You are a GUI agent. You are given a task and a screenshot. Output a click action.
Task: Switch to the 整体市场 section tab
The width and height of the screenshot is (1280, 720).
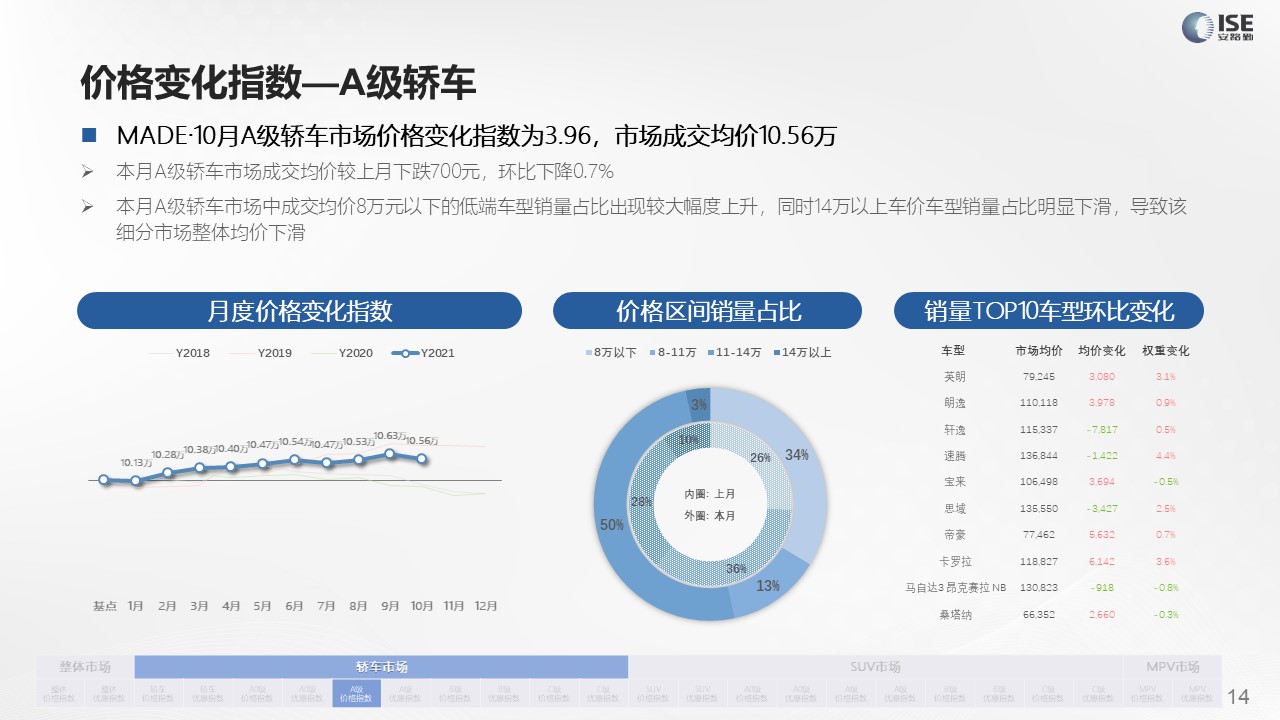coord(85,667)
